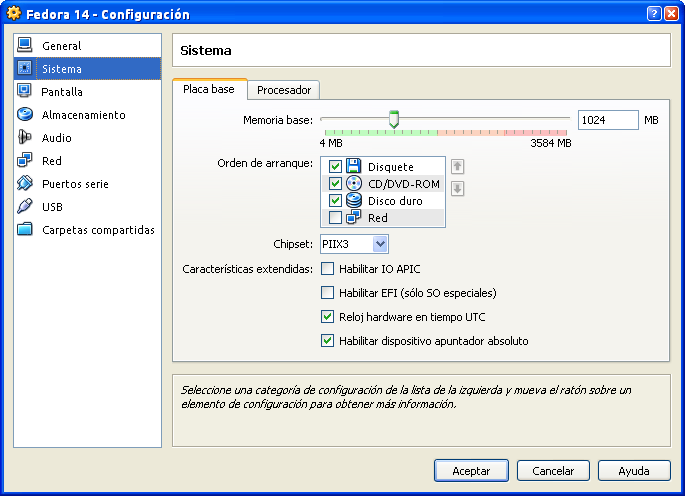Screen dimensions: 685x496
Task: Enable the Habilitar IO APIC checkbox
Action: click(x=327, y=268)
